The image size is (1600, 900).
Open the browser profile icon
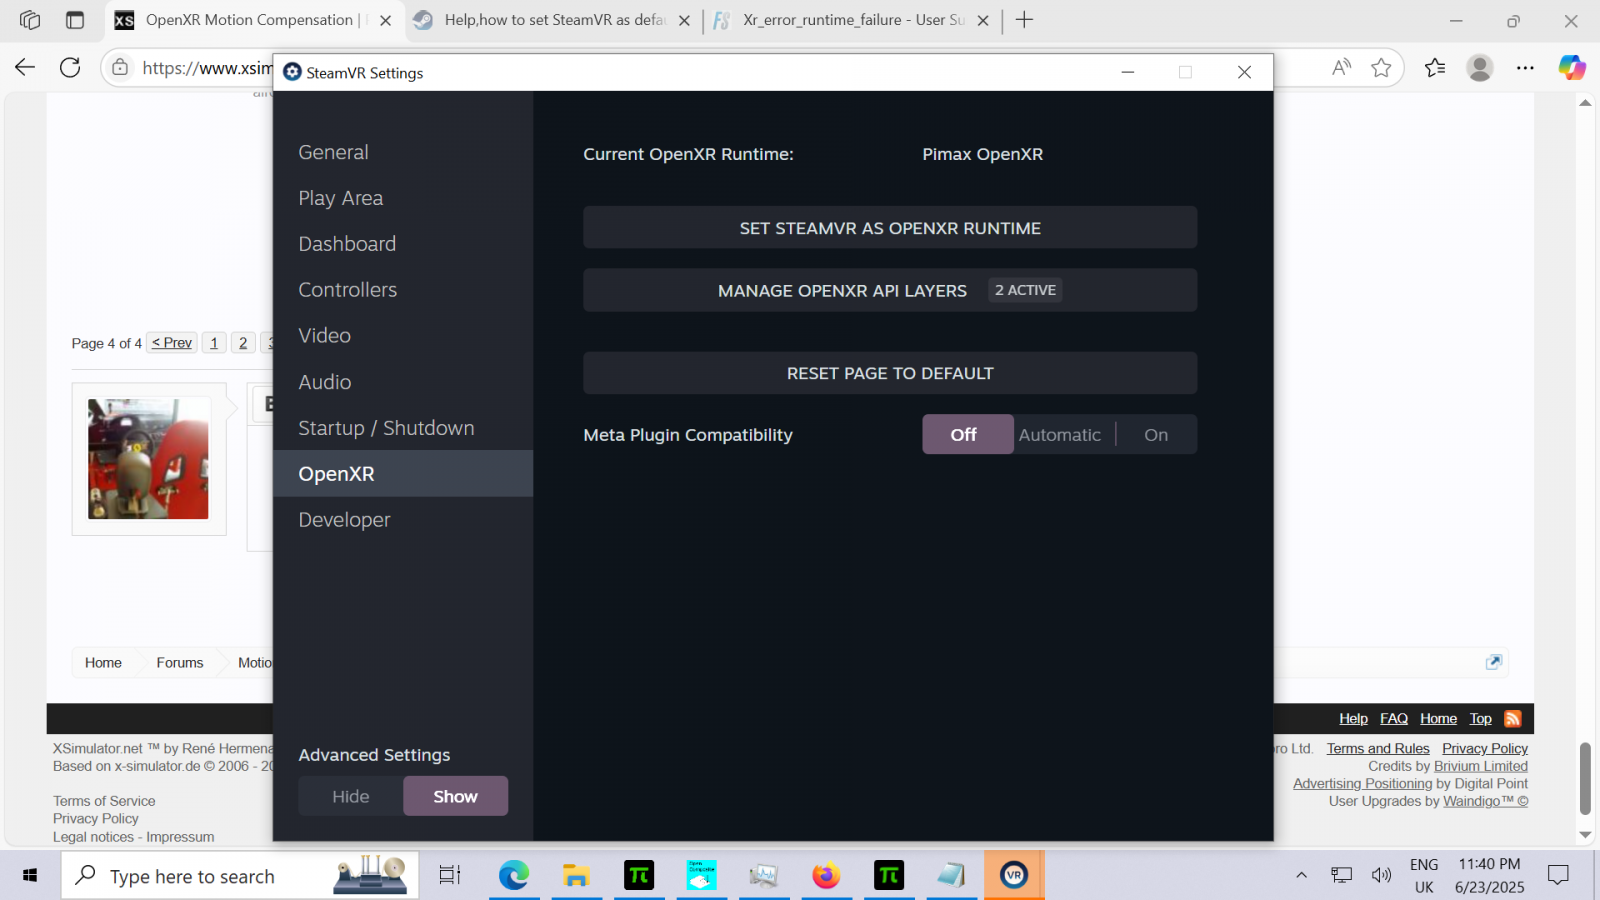coord(1480,67)
